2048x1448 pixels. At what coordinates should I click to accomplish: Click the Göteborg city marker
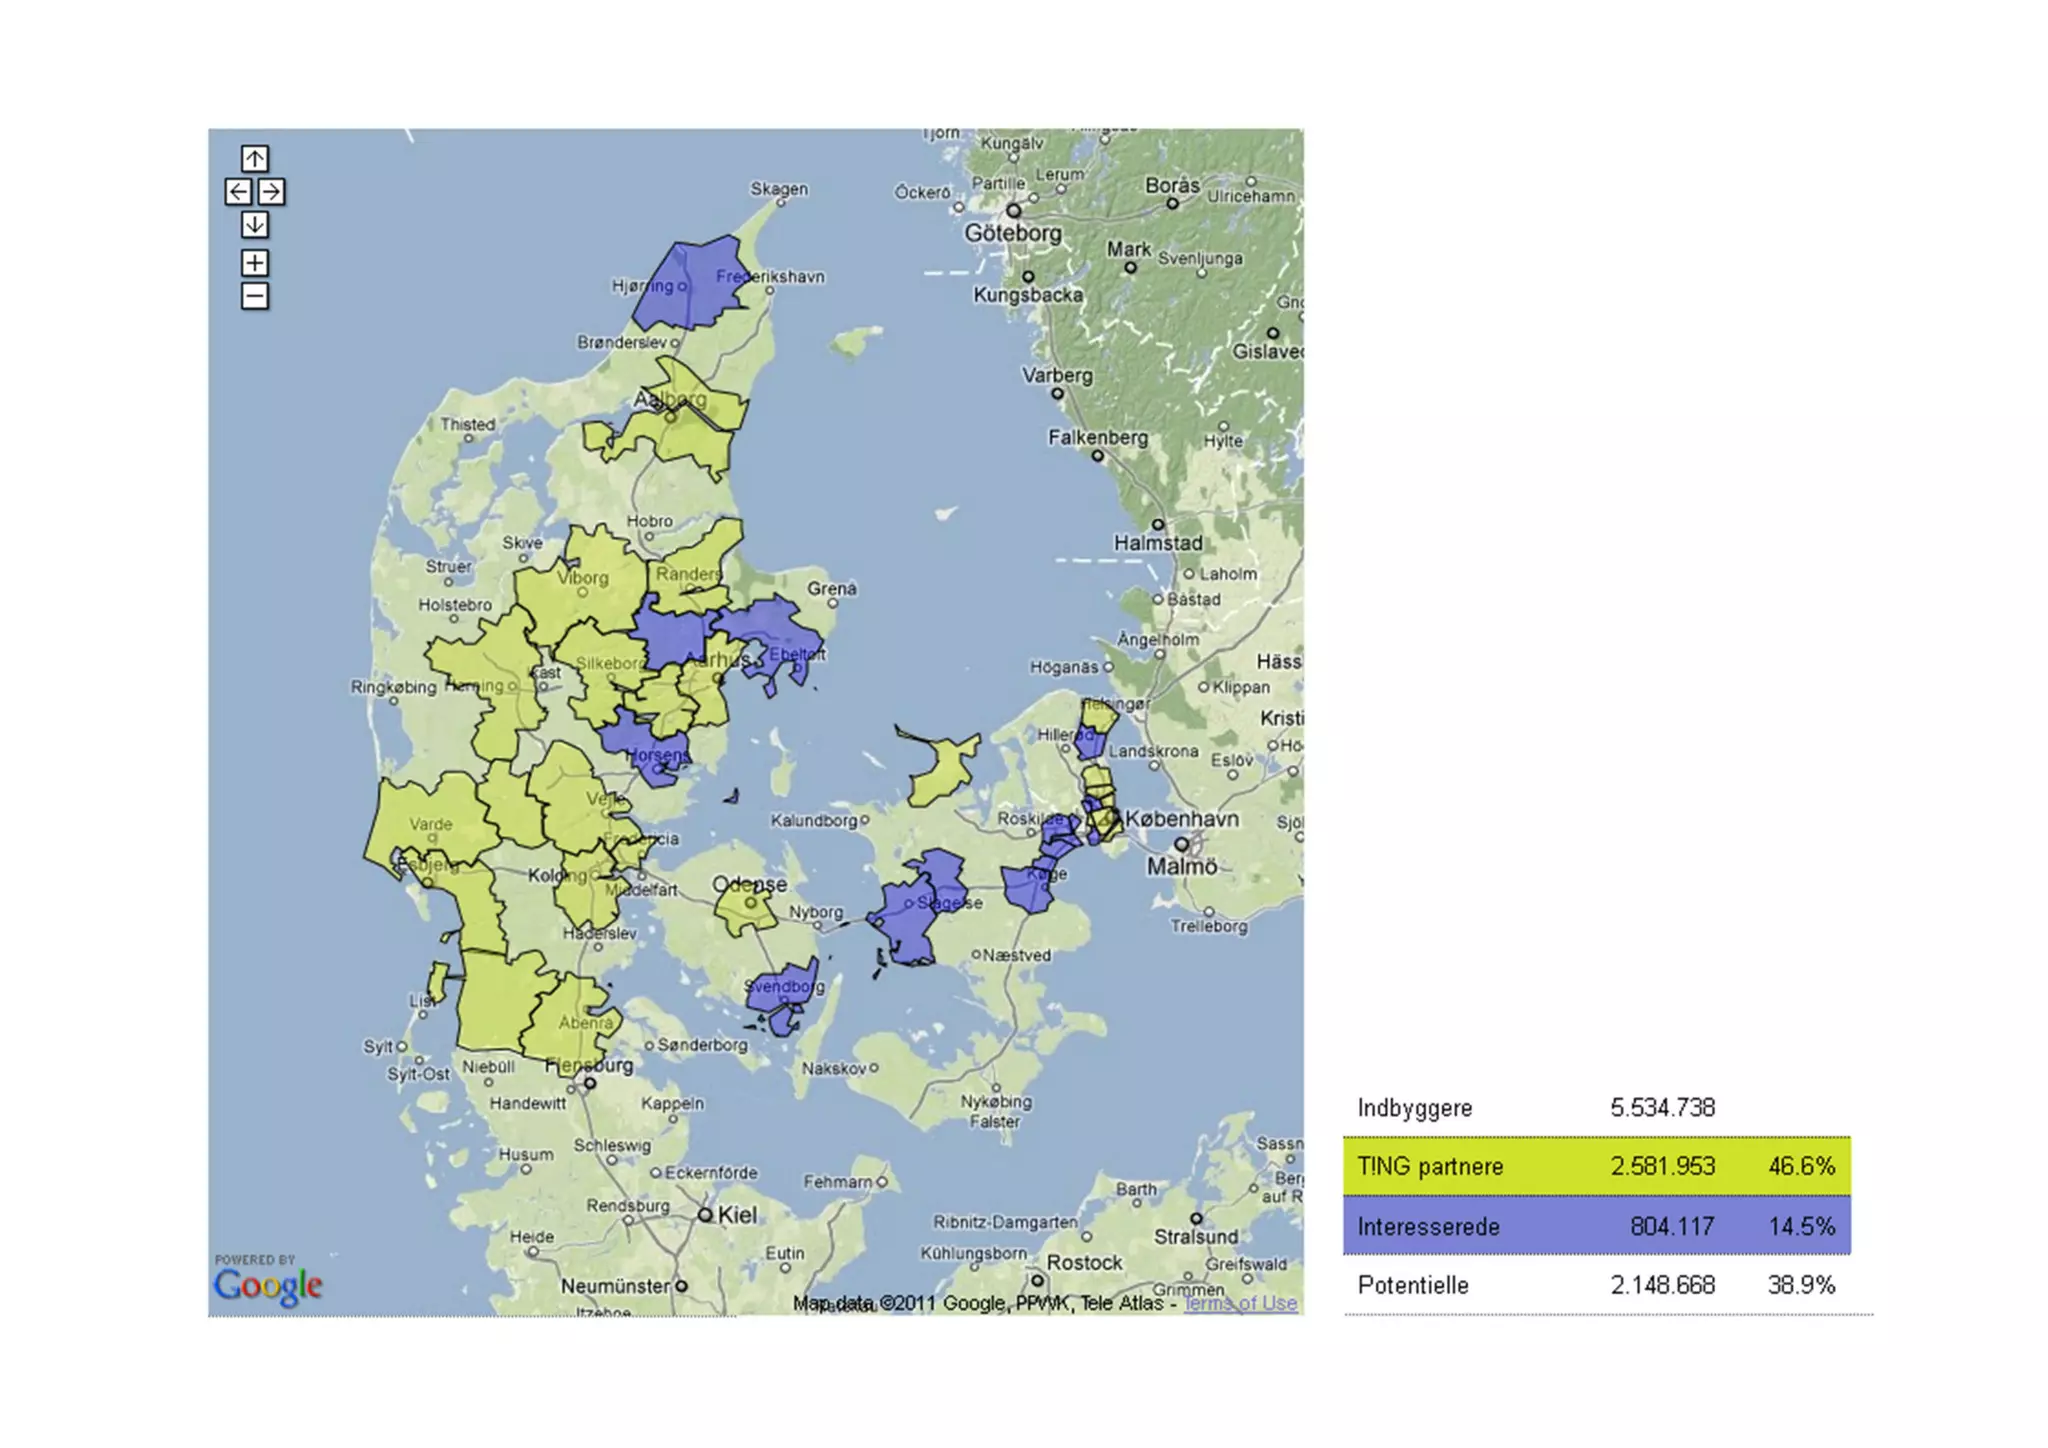[x=1013, y=211]
